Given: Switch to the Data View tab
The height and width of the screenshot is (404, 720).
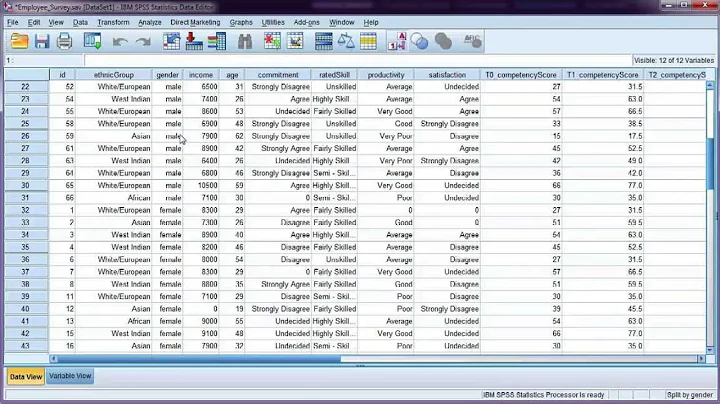Looking at the screenshot, I should pyautogui.click(x=26, y=376).
